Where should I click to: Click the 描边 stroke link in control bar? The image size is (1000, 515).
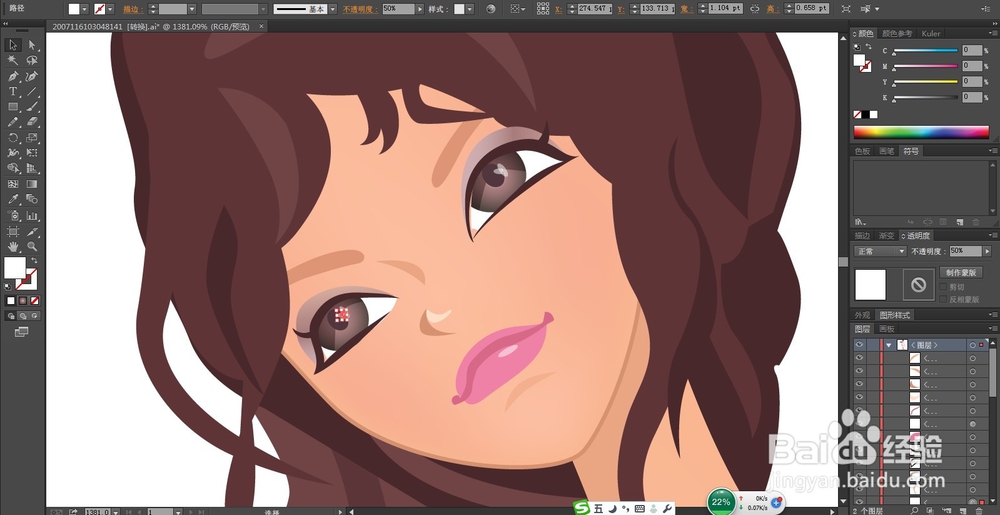tap(132, 10)
